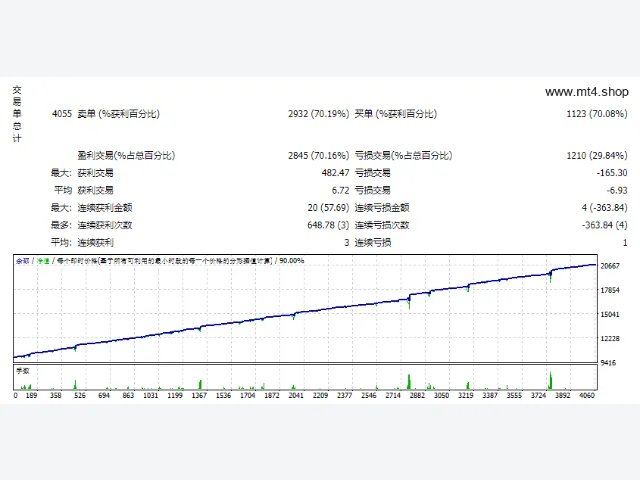640x480 pixels.
Task: Click the 1704 x-axis tick label
Action: (247, 396)
